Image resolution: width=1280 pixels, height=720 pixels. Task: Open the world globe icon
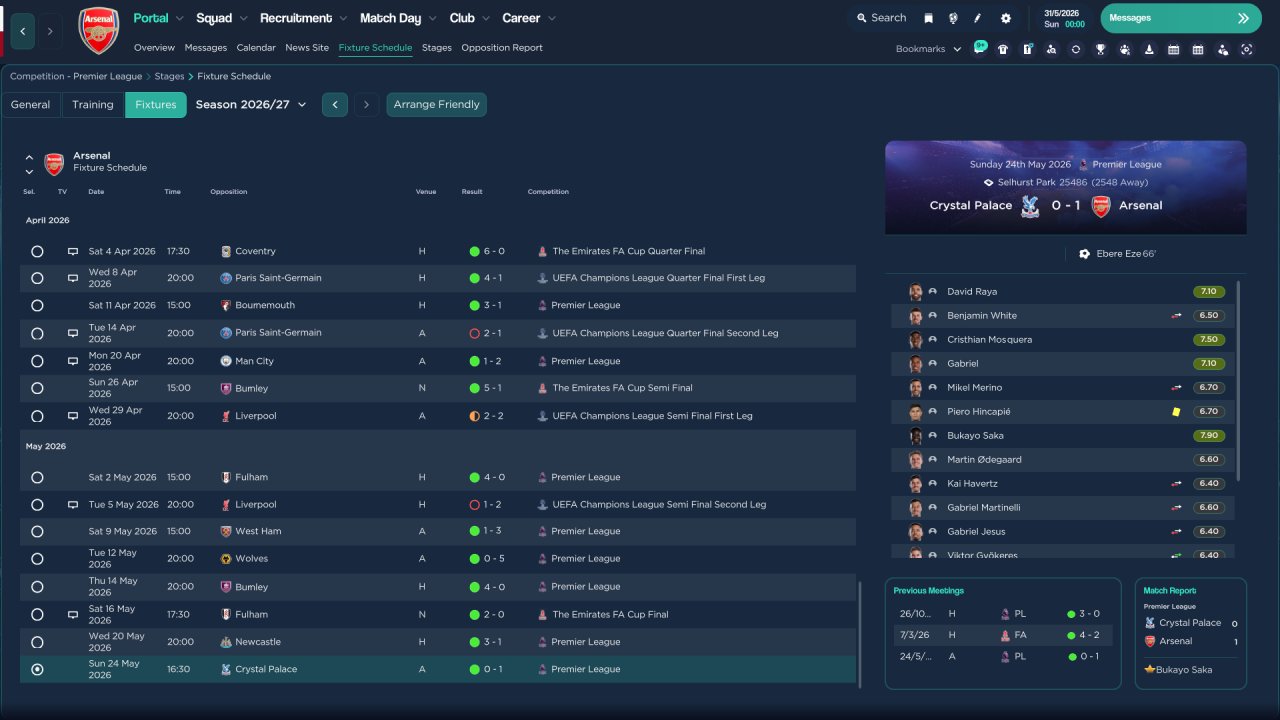click(953, 18)
